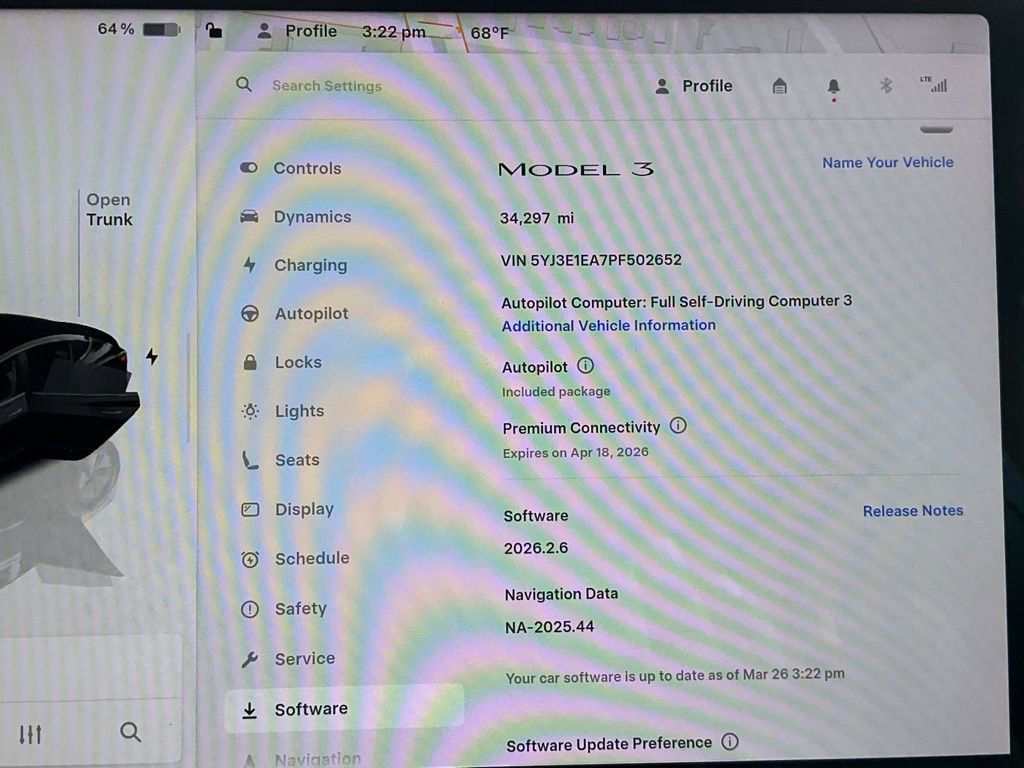1024x768 pixels.
Task: Click the Autopilot steering wheel icon
Action: pyautogui.click(x=249, y=313)
